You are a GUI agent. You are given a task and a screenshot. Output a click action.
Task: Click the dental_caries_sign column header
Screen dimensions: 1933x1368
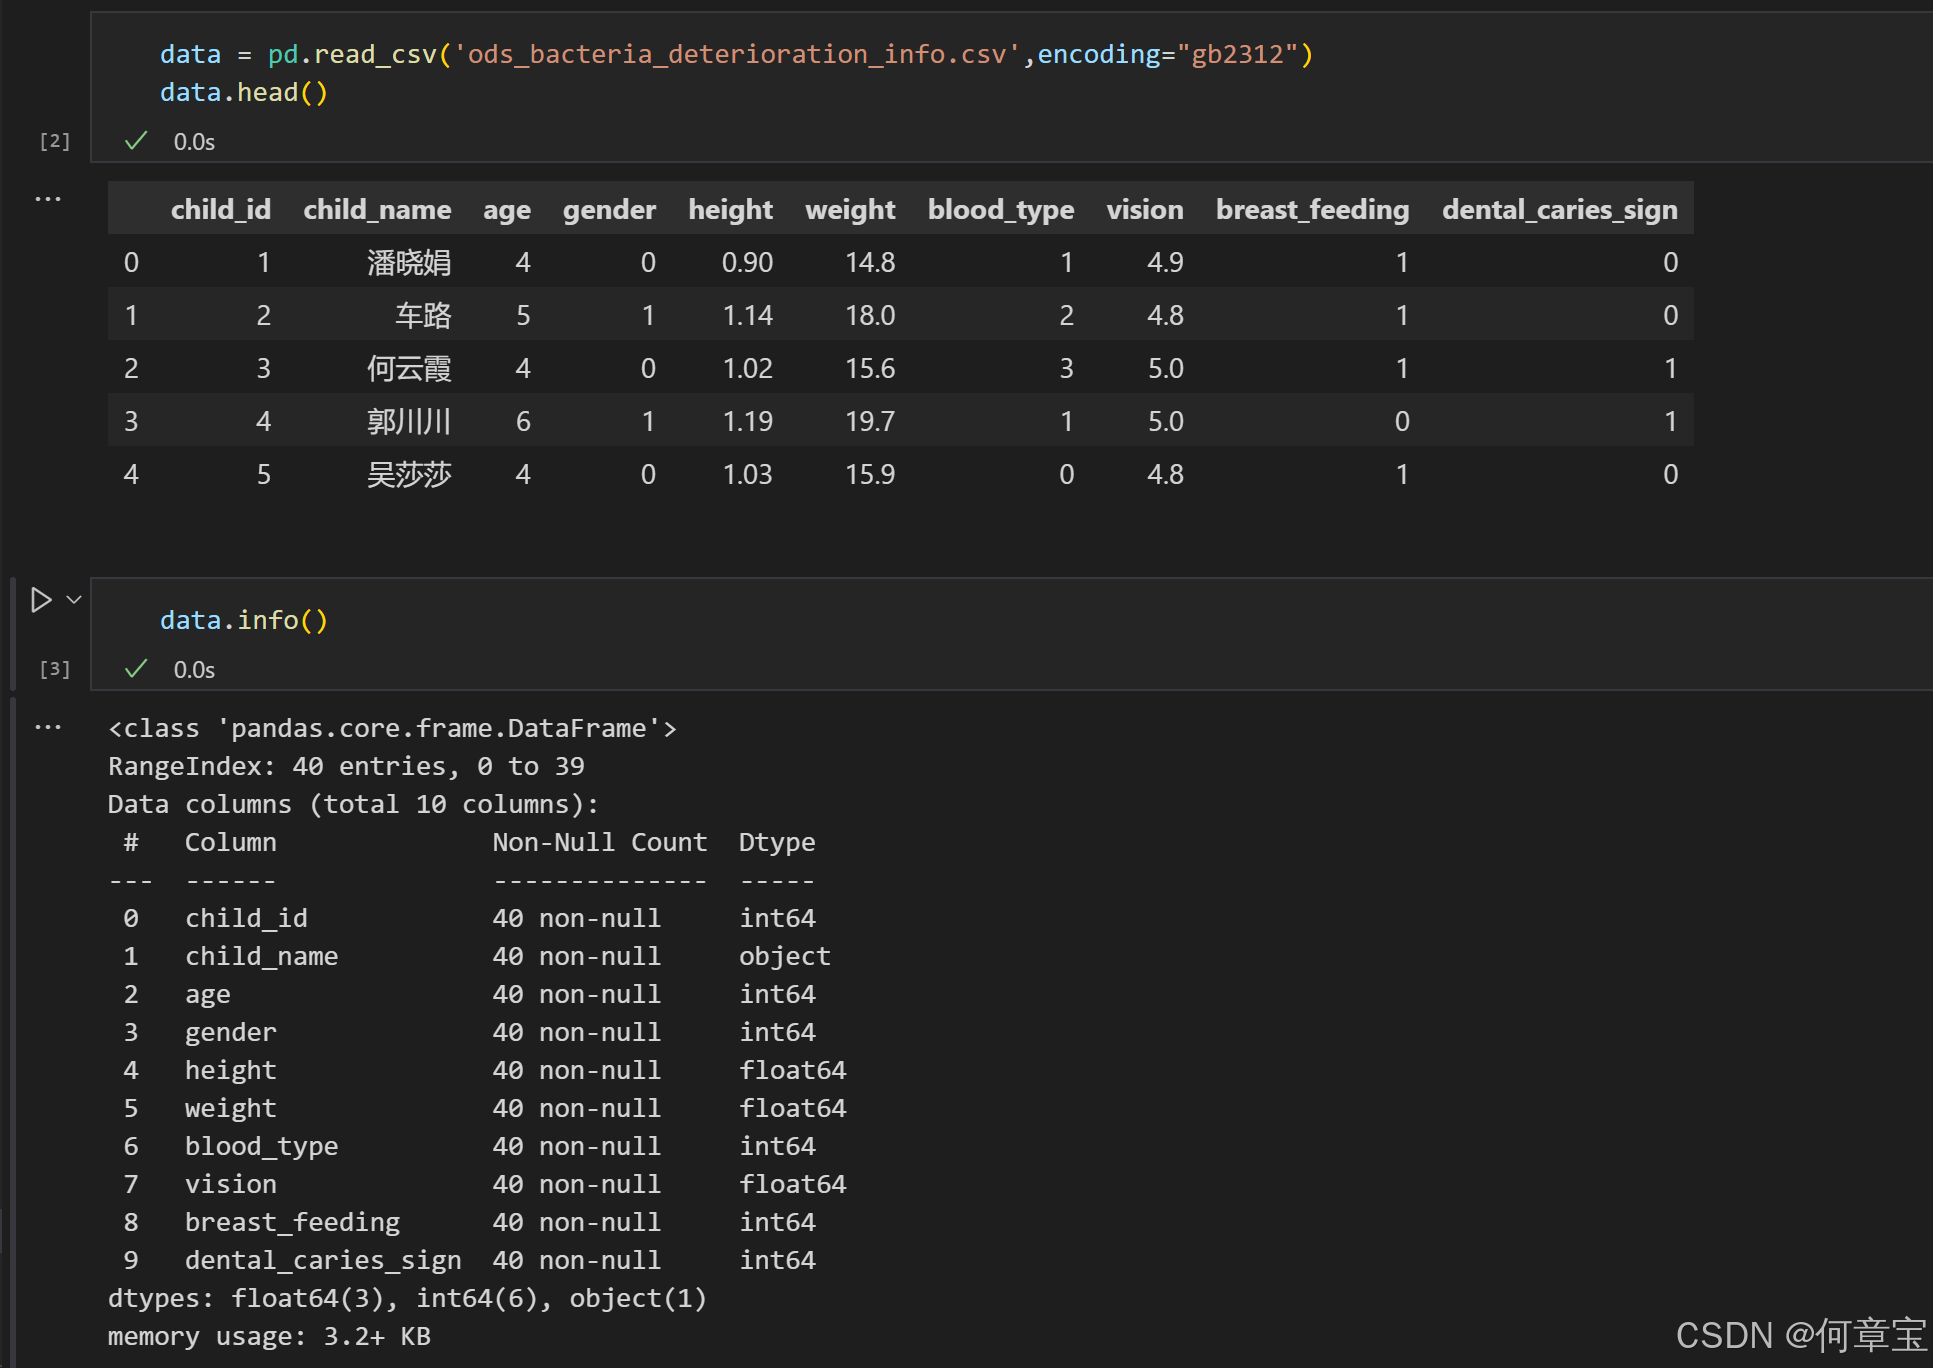click(1559, 209)
